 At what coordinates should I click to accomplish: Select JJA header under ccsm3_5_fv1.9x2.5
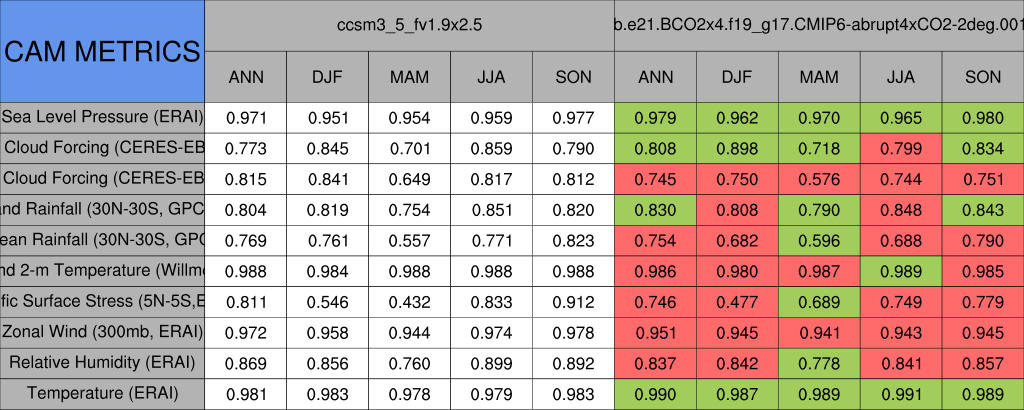tap(491, 77)
